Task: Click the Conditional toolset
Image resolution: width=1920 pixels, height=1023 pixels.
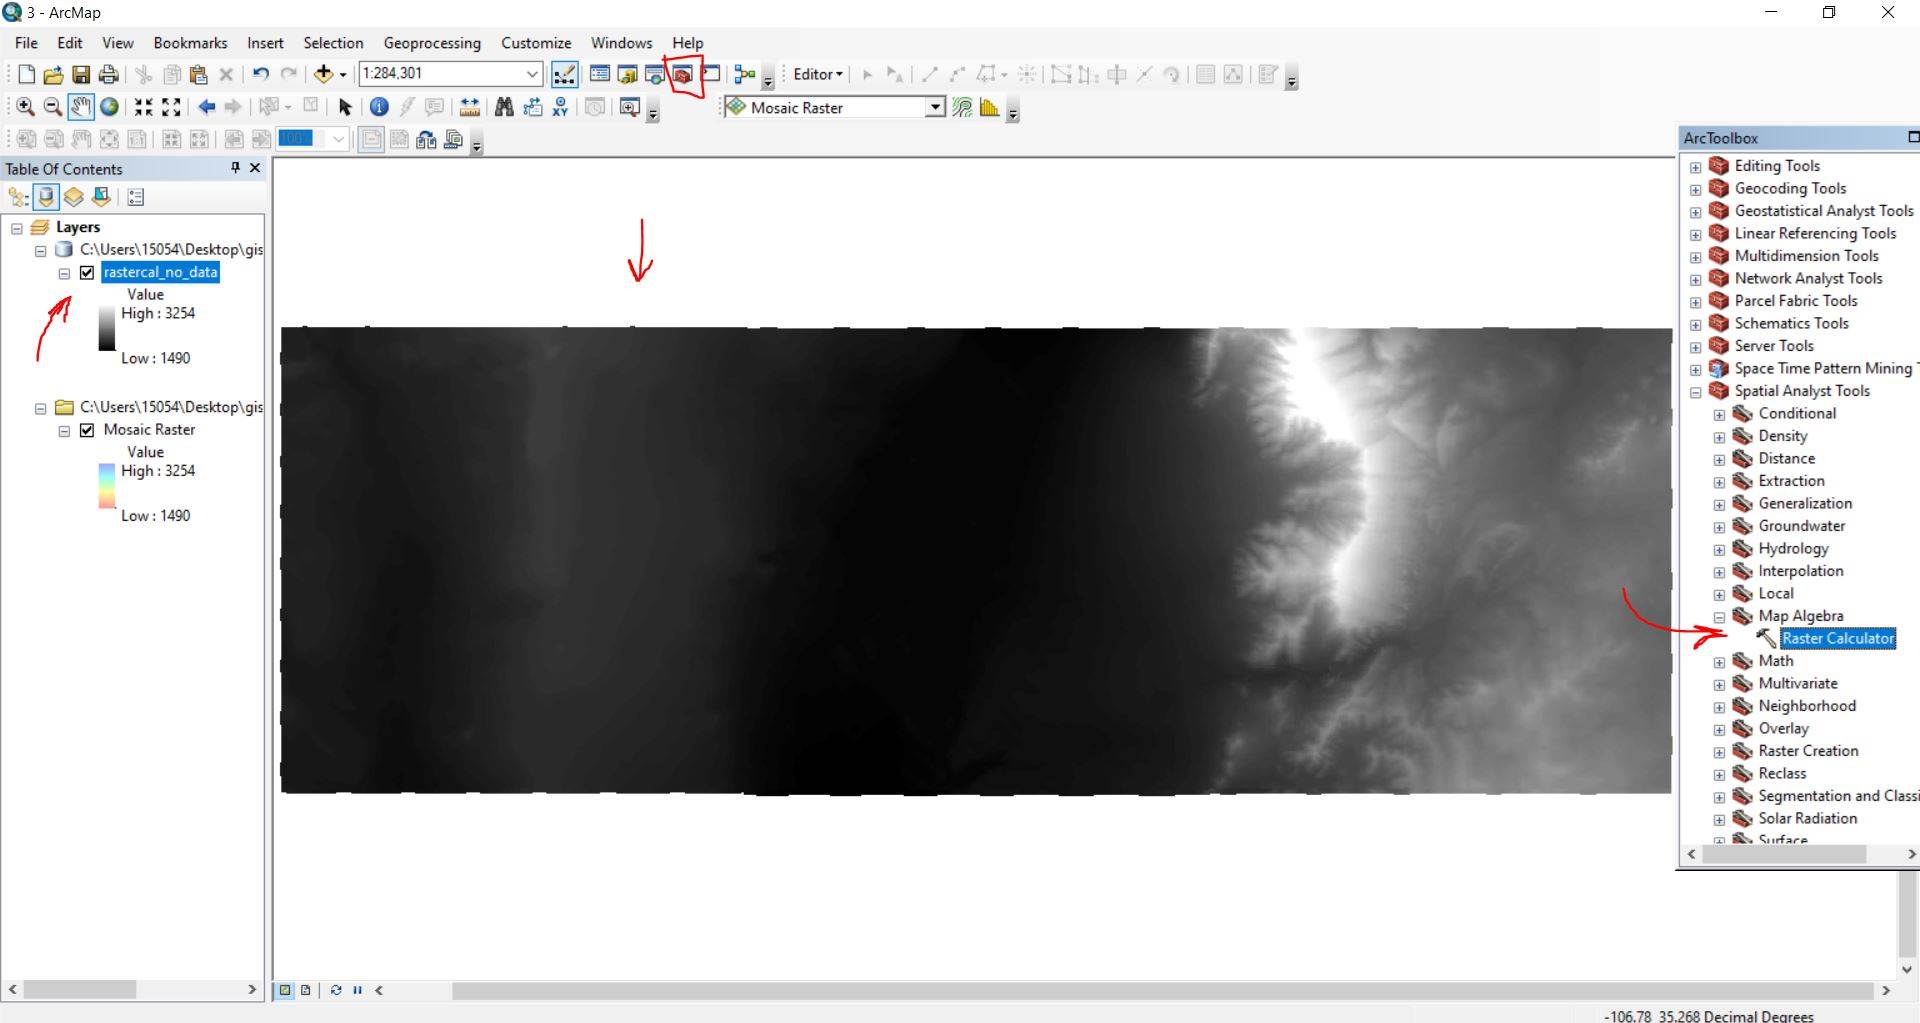Action: (x=1797, y=414)
